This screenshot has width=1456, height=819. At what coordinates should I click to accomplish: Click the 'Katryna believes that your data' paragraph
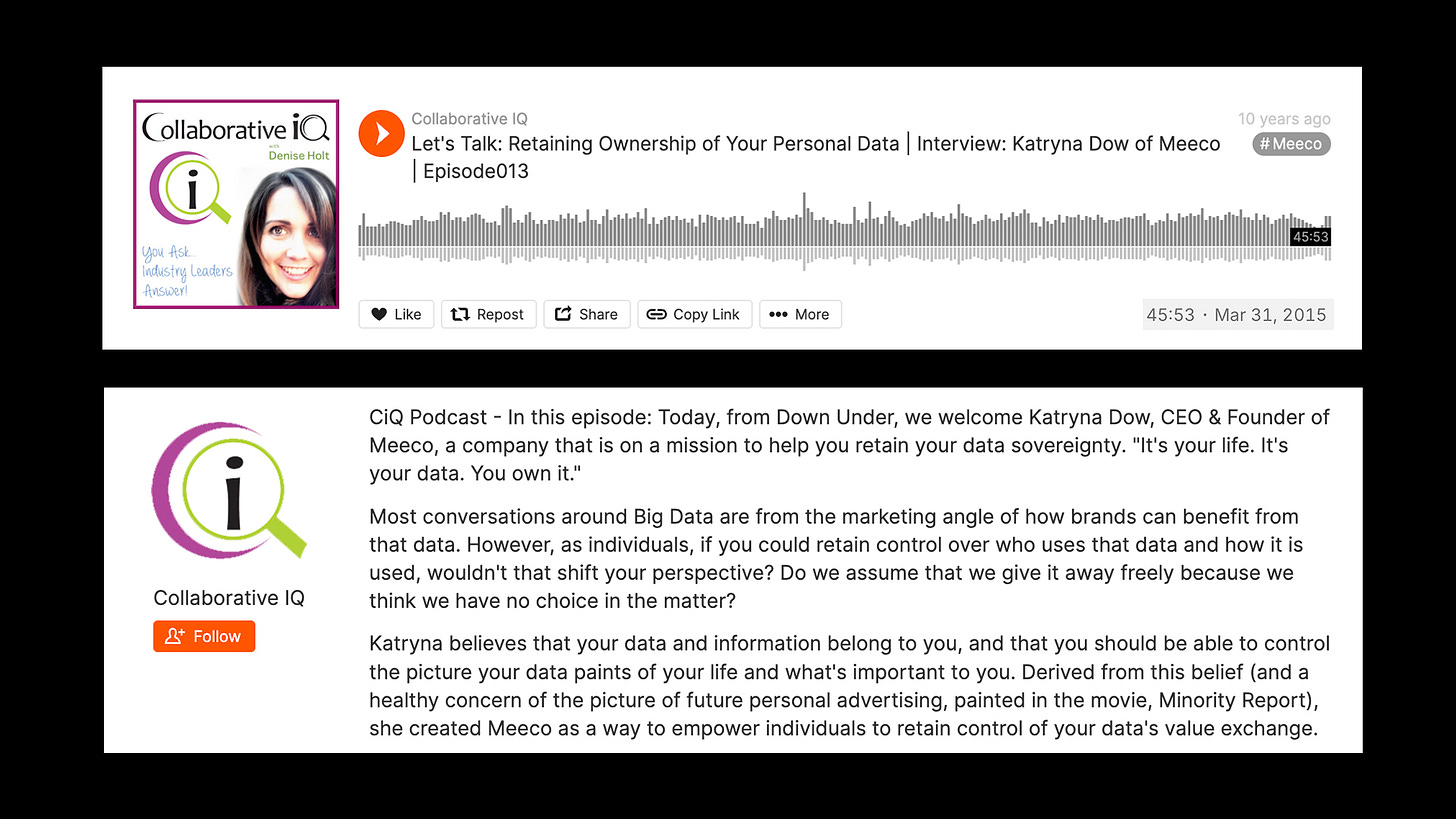coord(850,685)
